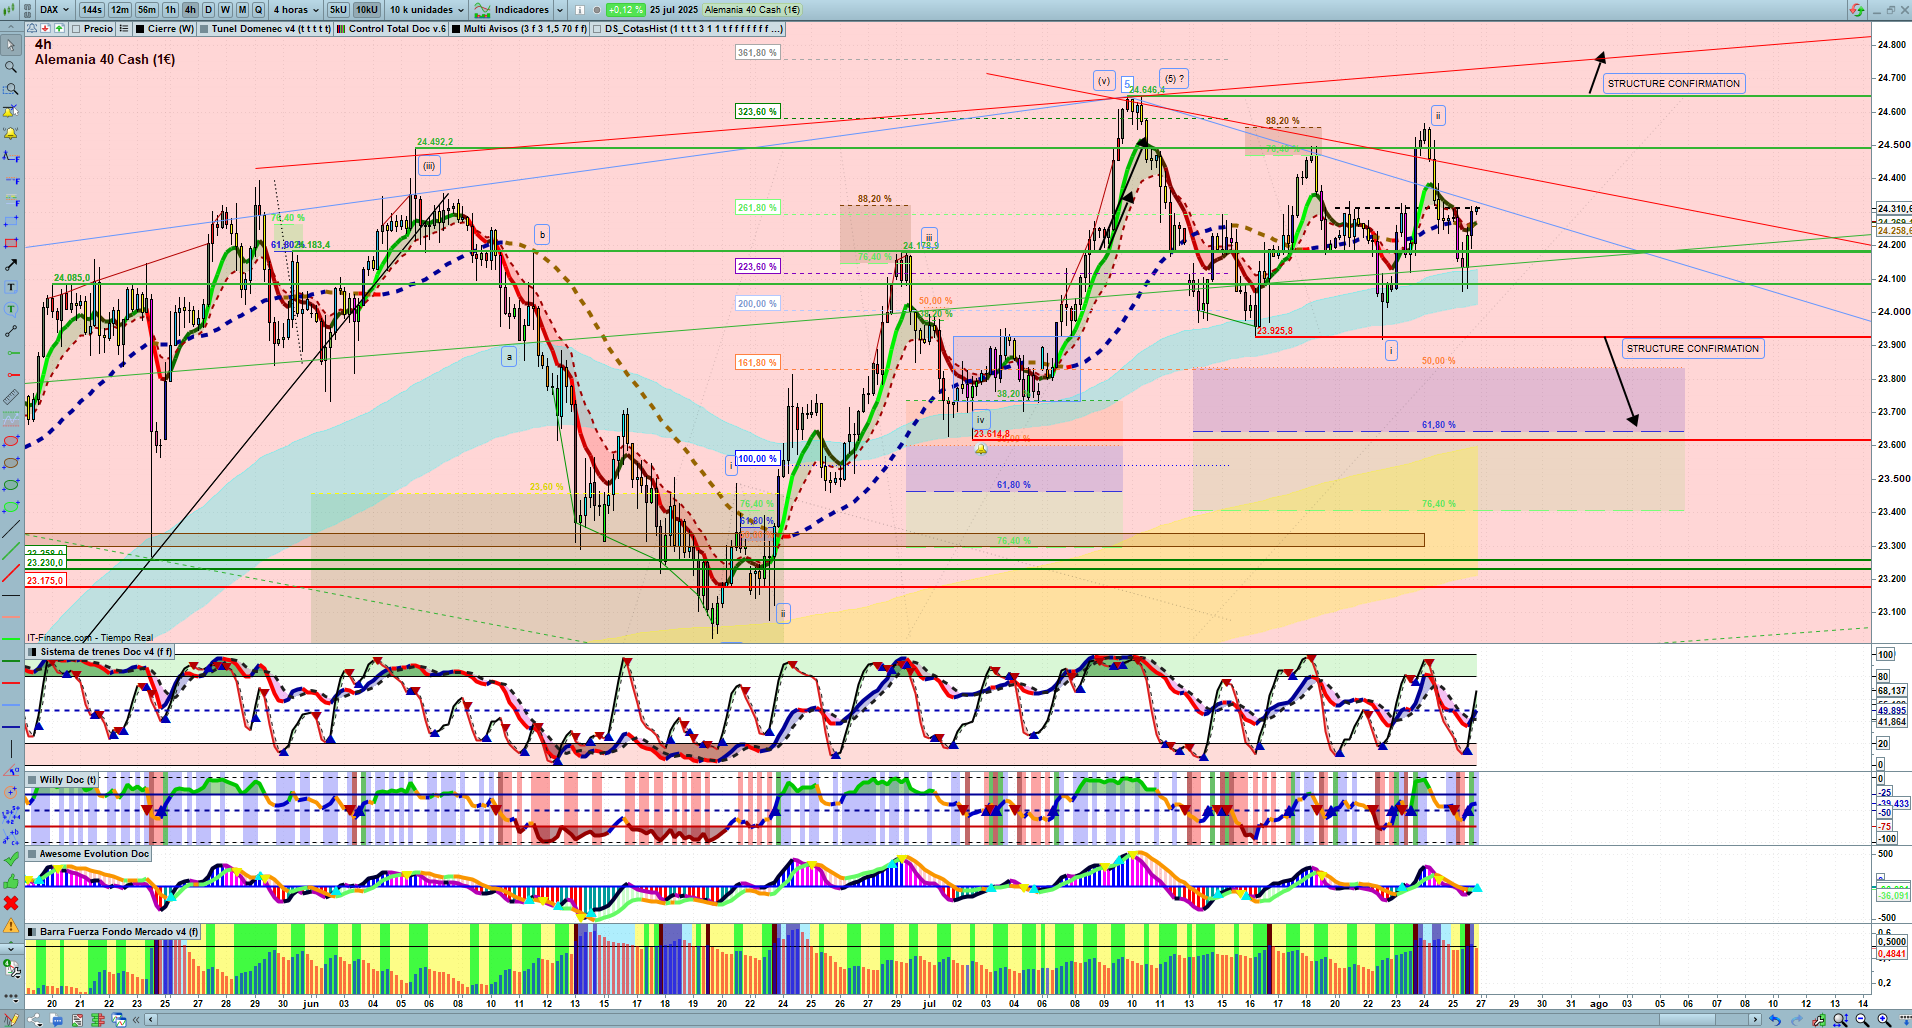Image resolution: width=1912 pixels, height=1028 pixels.
Task: Select the magnifier zoom tool
Action: [x=11, y=67]
